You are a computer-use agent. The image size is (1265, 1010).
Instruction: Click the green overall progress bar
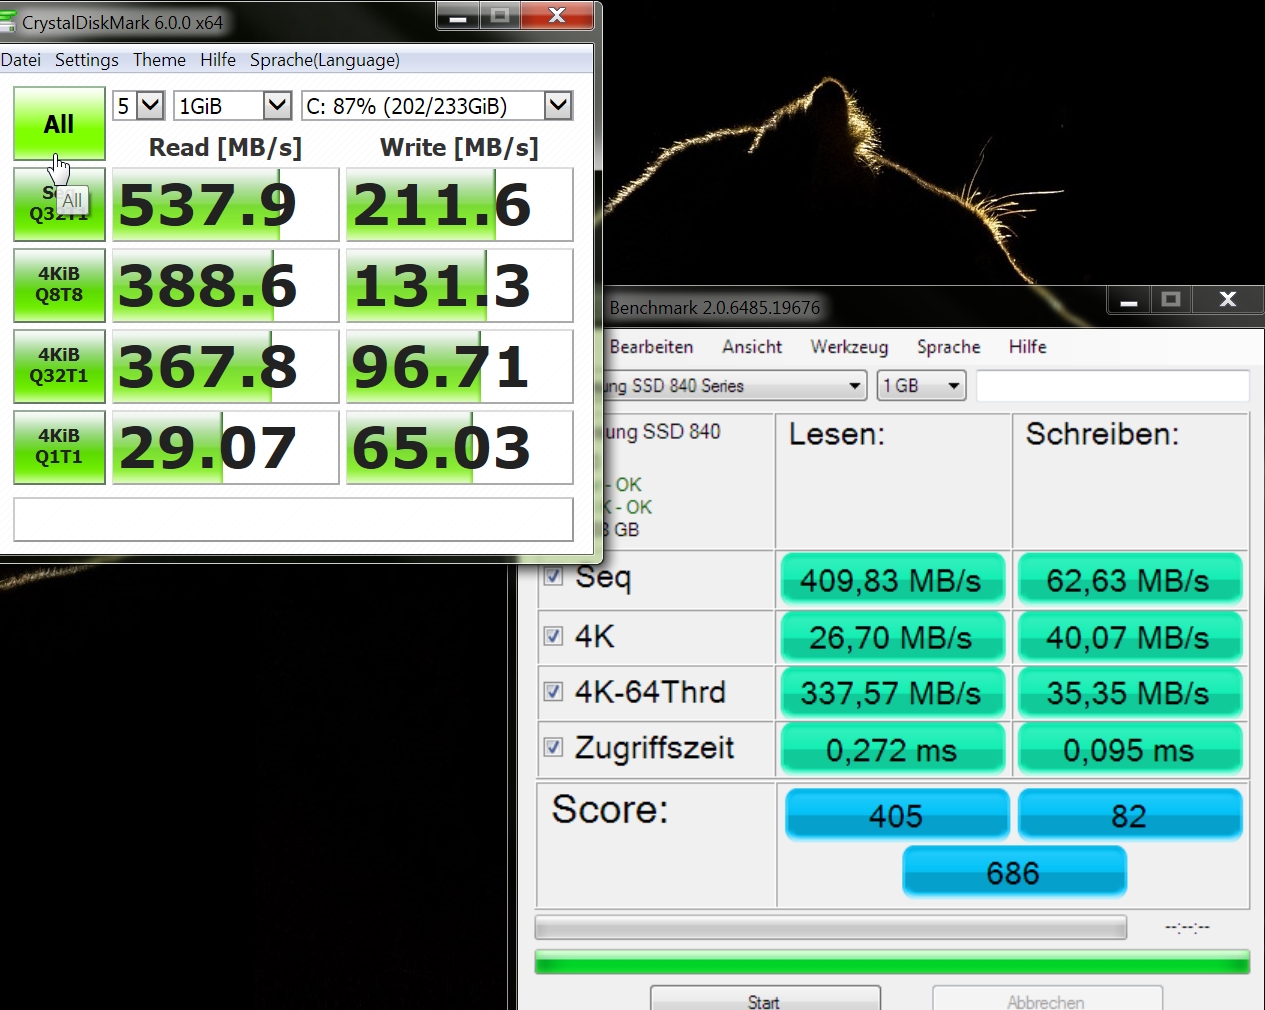click(x=892, y=962)
